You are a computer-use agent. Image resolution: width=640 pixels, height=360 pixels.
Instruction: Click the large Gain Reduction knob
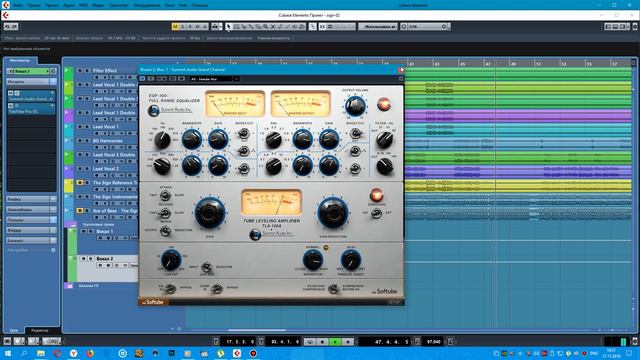point(333,213)
